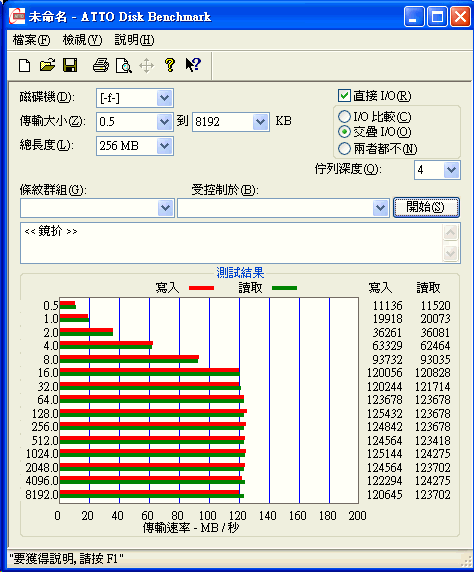474x572 pixels.
Task: Click the Print toolbar icon
Action: [x=101, y=65]
